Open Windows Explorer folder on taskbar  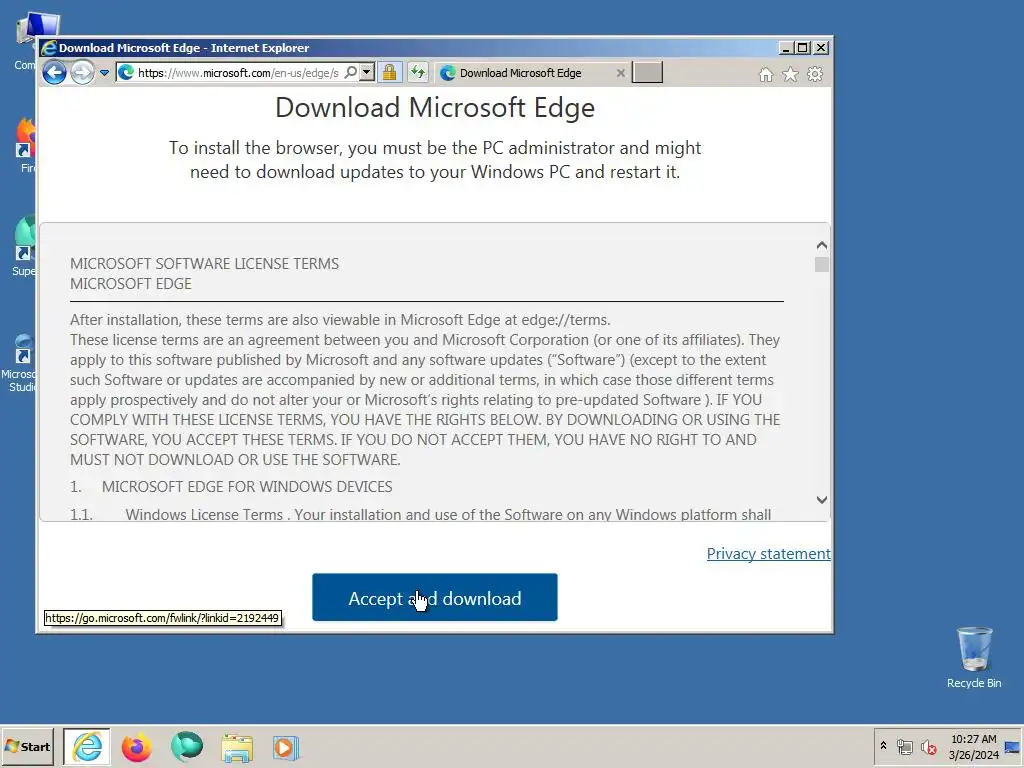click(x=237, y=748)
